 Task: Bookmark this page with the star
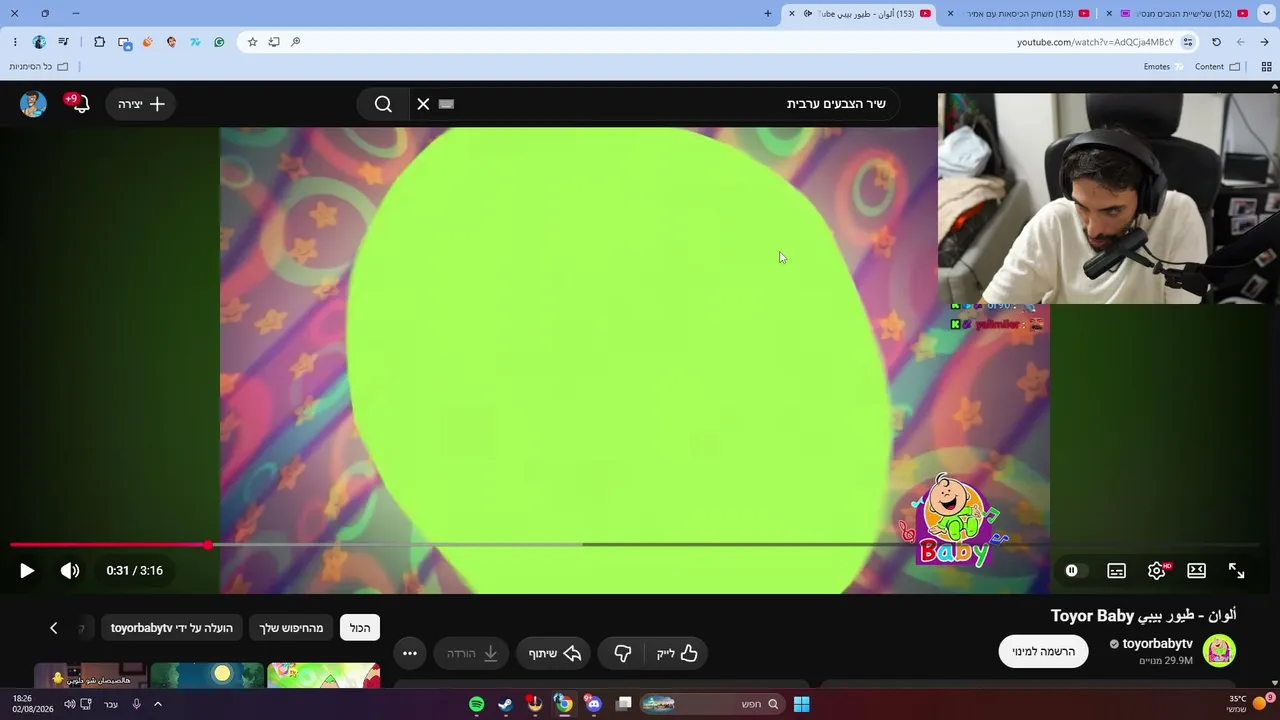(x=252, y=42)
